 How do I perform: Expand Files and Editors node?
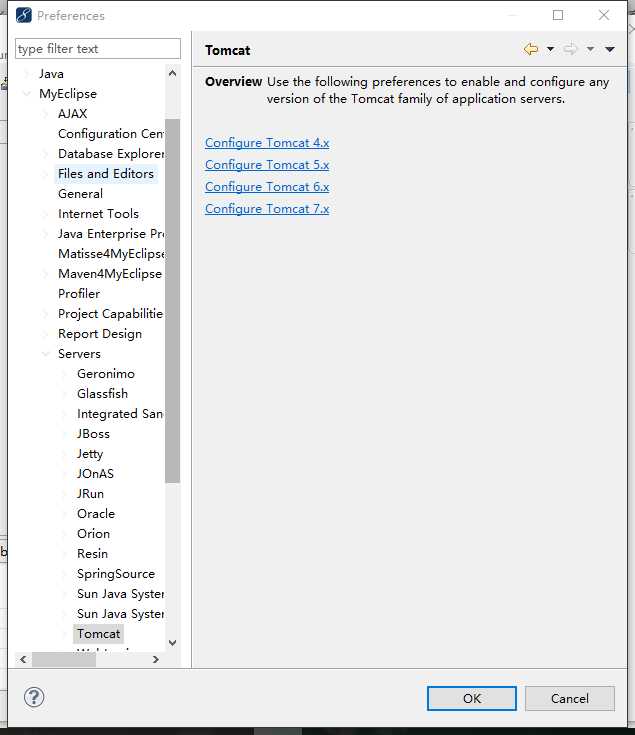(x=45, y=174)
